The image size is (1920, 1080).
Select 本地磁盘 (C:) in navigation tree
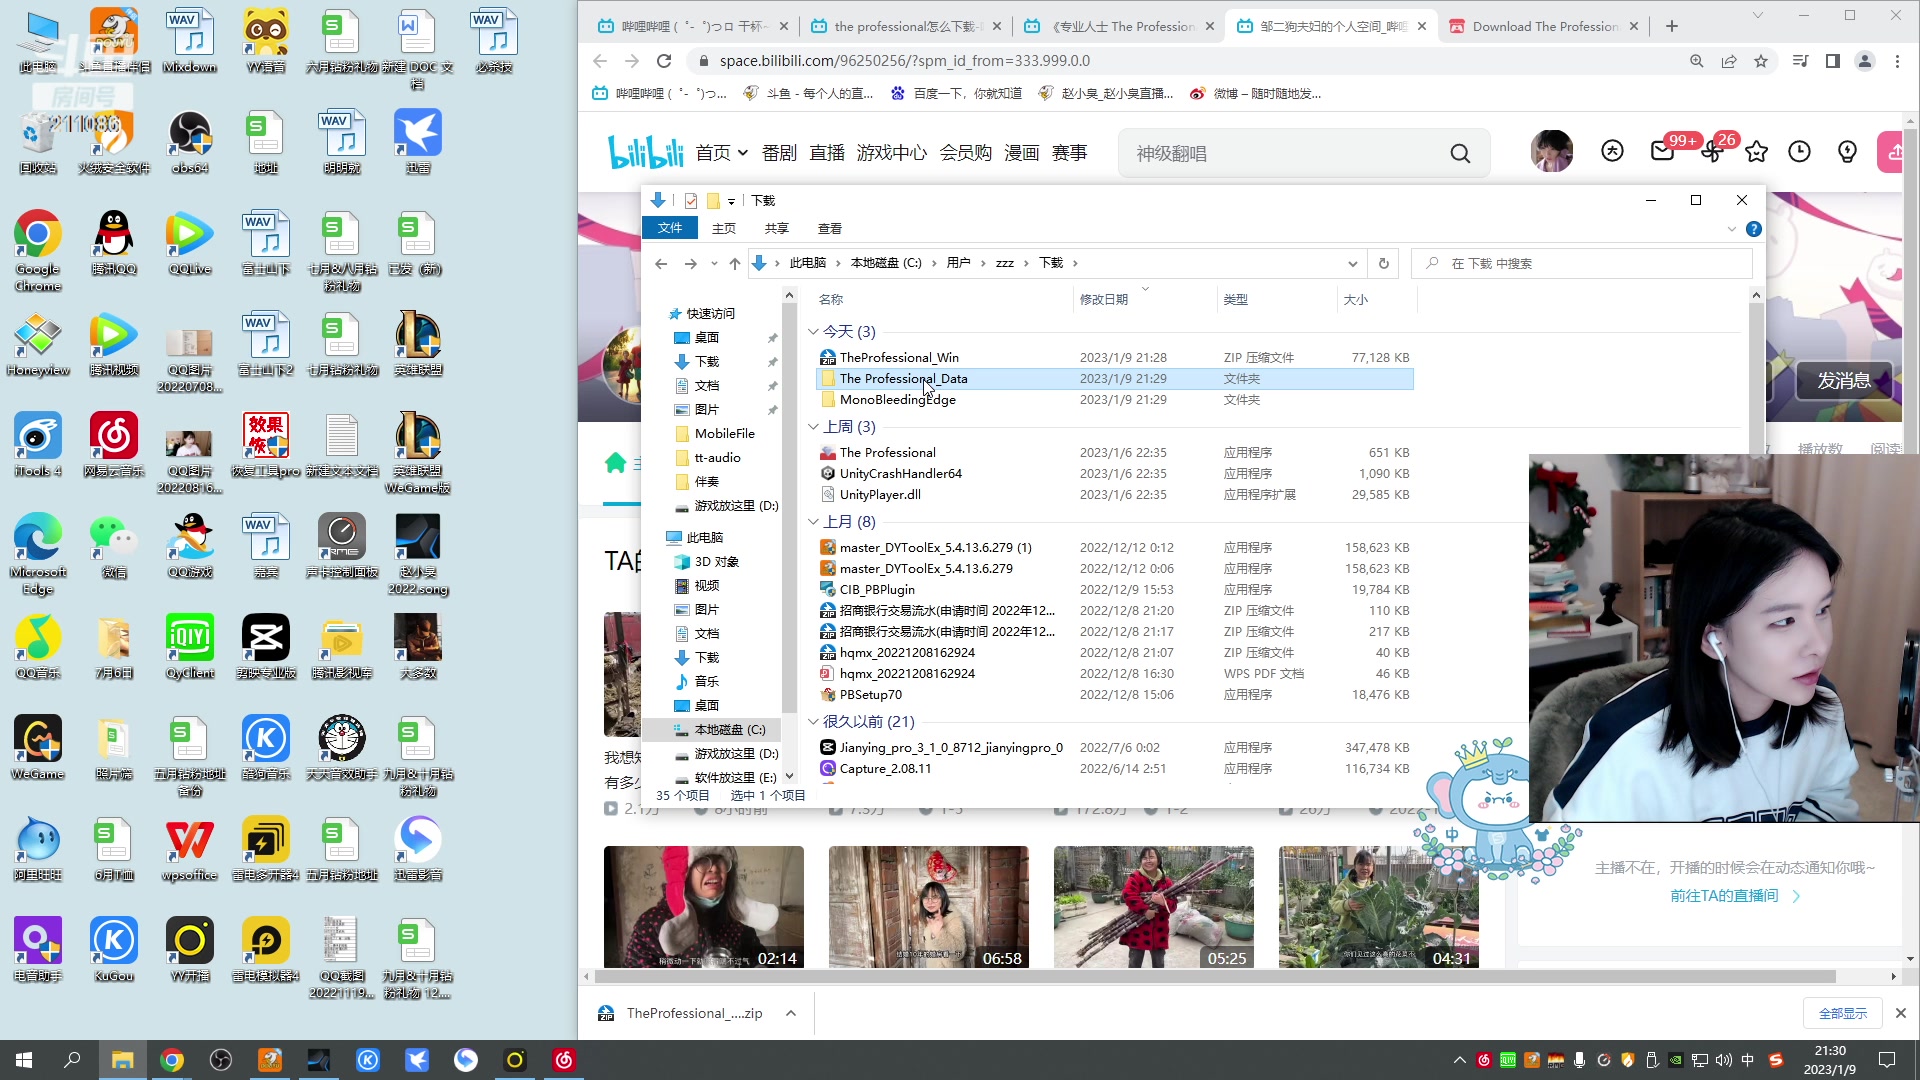tap(730, 730)
